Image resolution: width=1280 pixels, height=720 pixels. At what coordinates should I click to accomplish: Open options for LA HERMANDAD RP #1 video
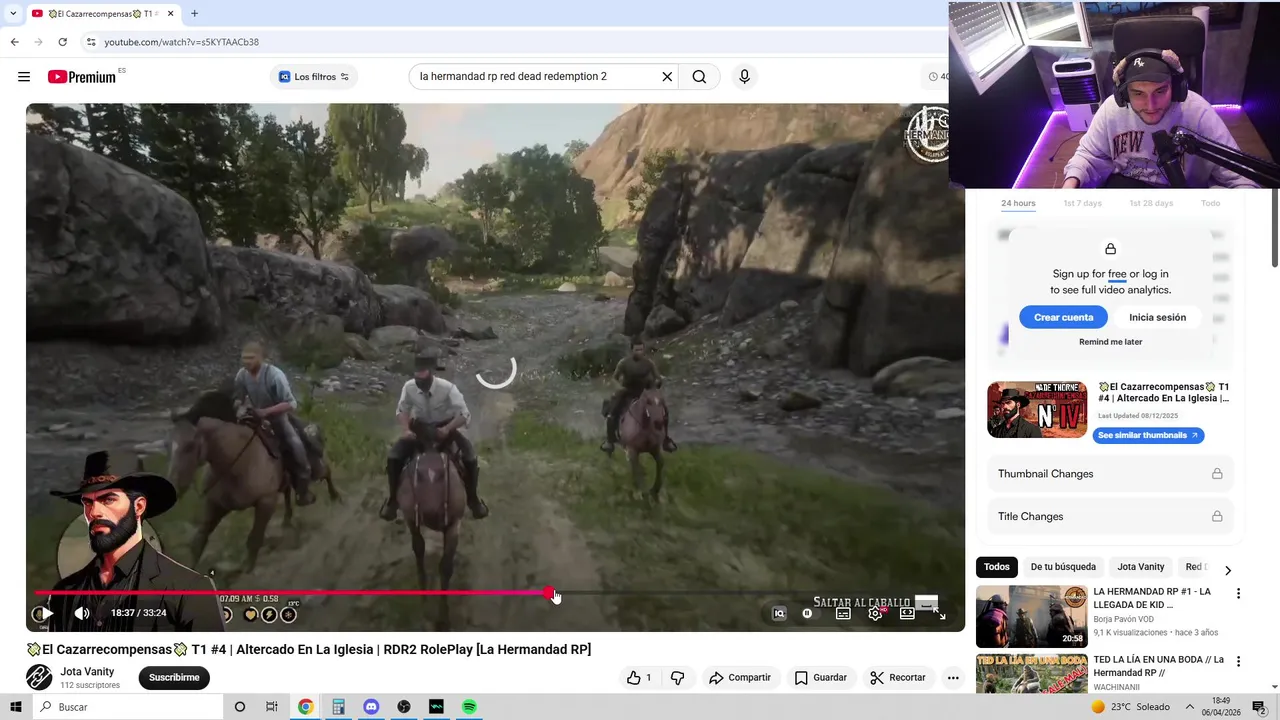pos(1238,593)
